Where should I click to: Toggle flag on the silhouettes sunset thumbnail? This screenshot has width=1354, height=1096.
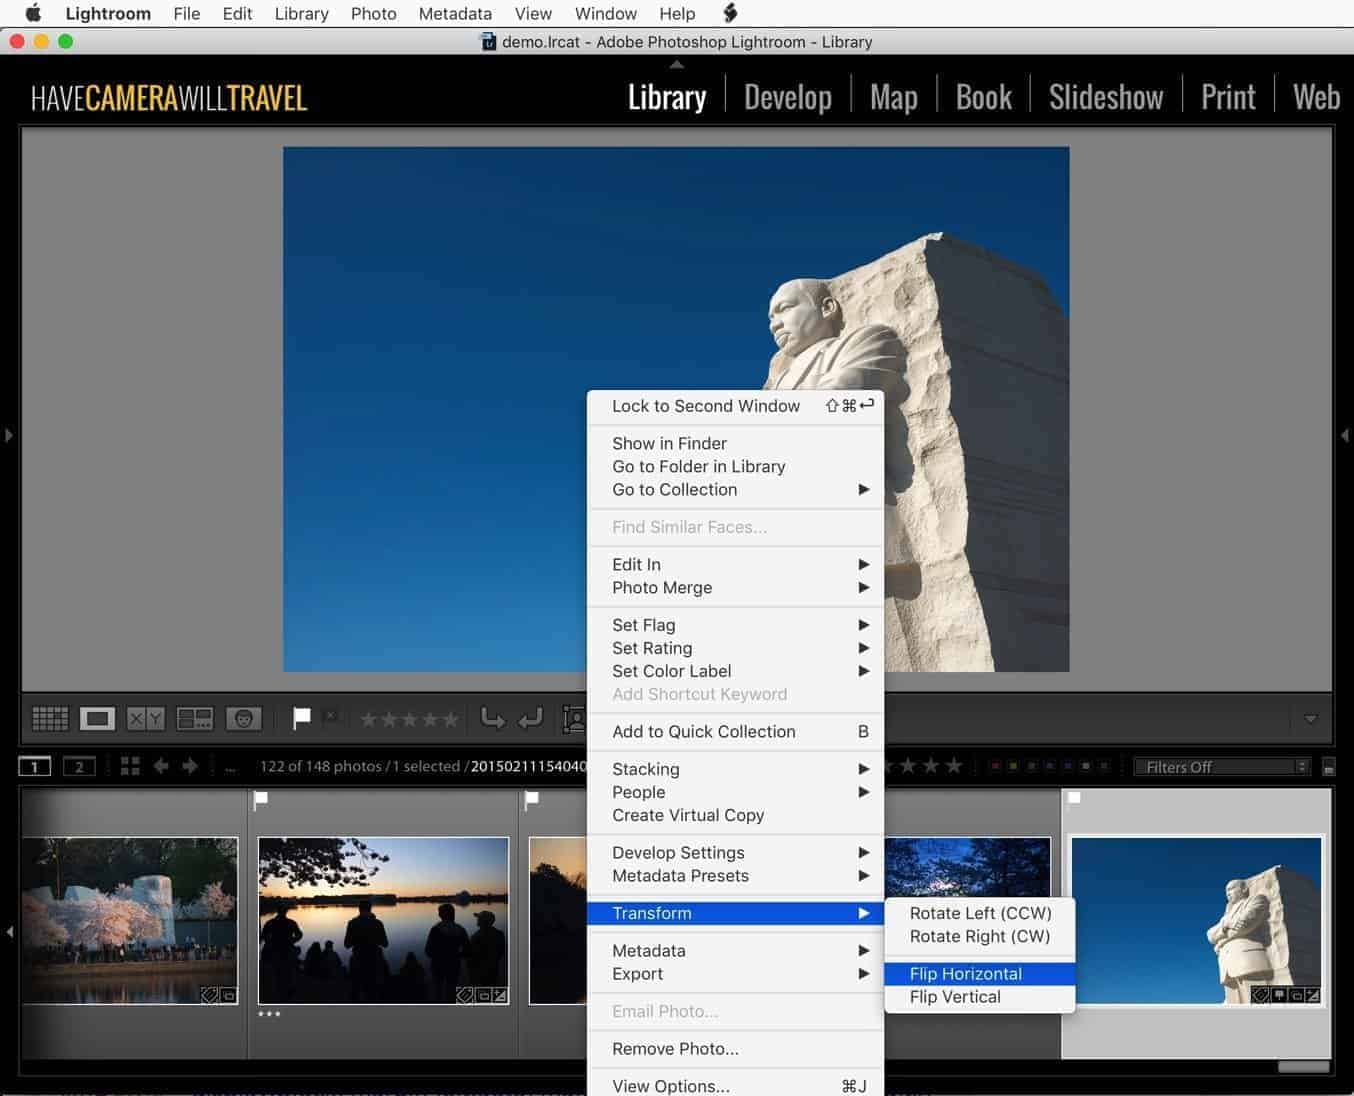(262, 798)
